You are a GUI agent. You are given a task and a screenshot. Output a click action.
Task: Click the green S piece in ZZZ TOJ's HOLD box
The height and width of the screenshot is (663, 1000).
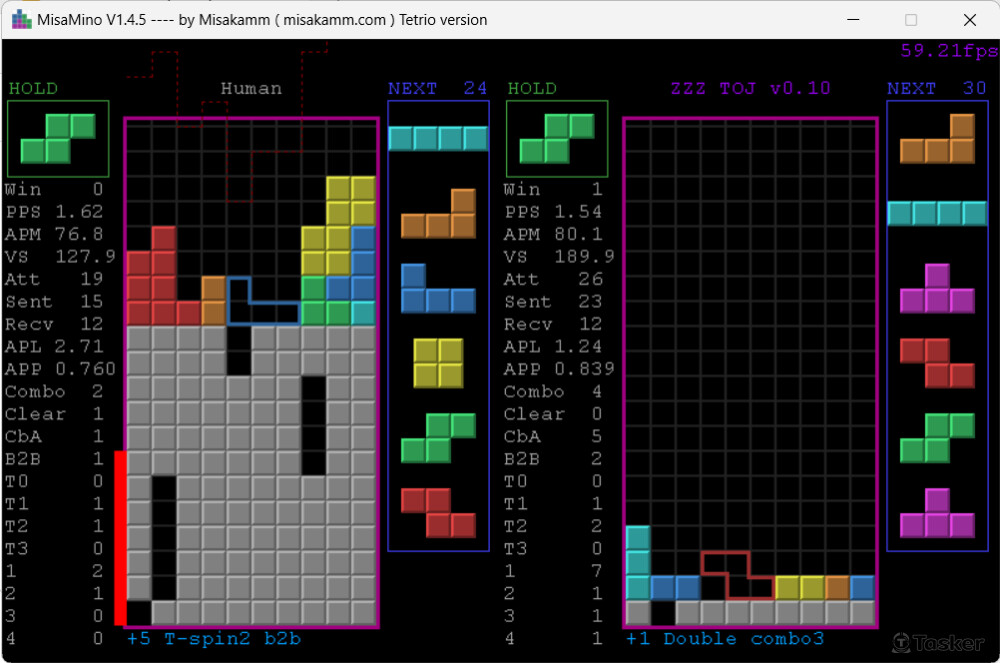pyautogui.click(x=556, y=138)
